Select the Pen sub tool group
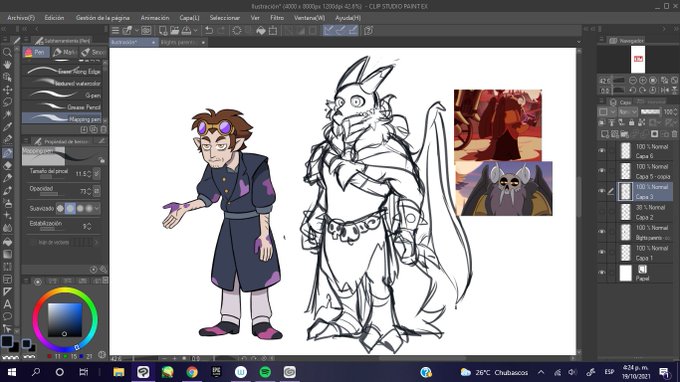This screenshot has height=382, width=680. click(36, 52)
